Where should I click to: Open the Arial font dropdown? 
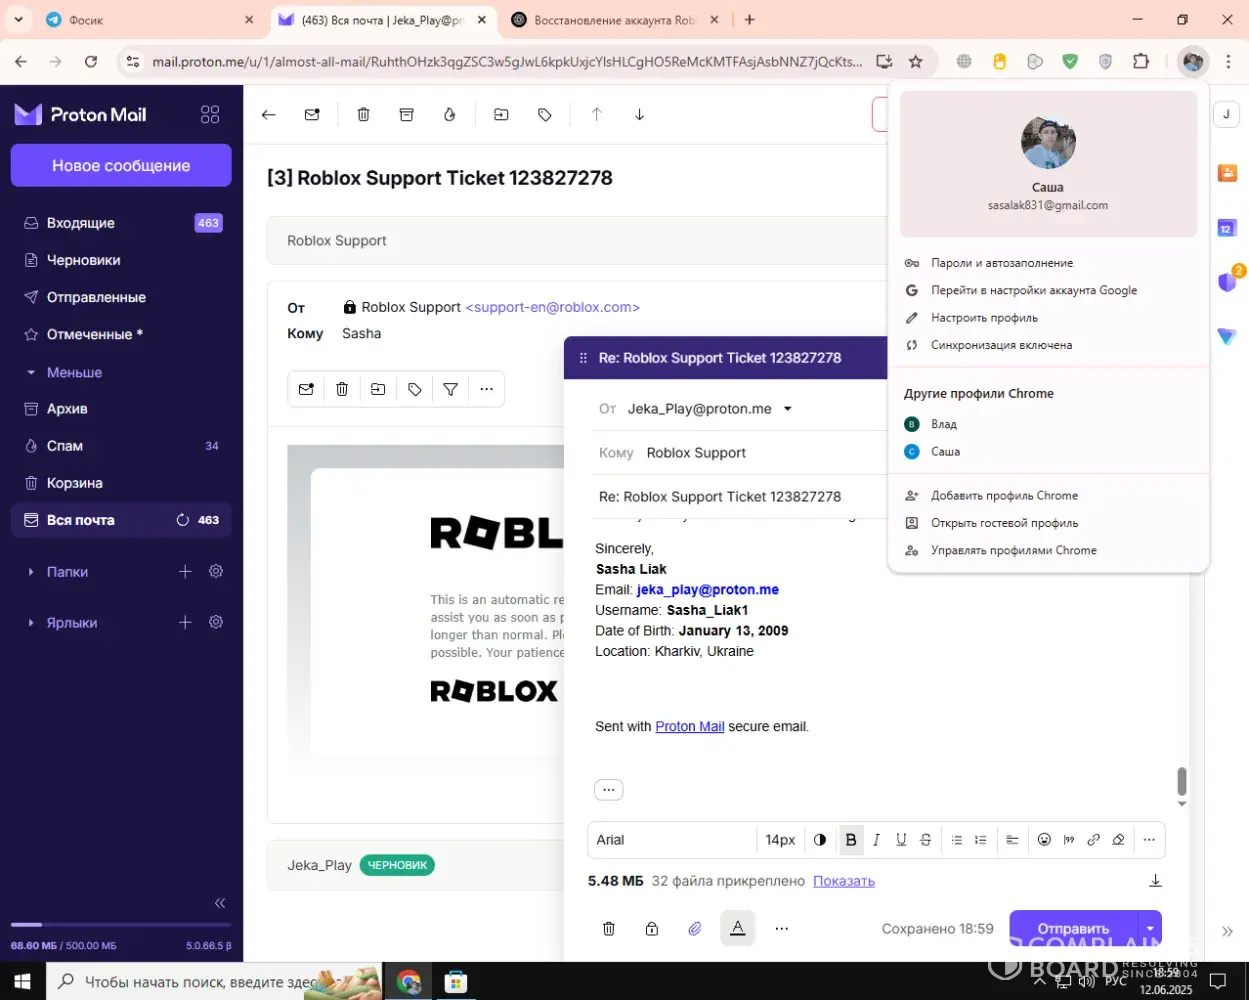pyautogui.click(x=670, y=840)
